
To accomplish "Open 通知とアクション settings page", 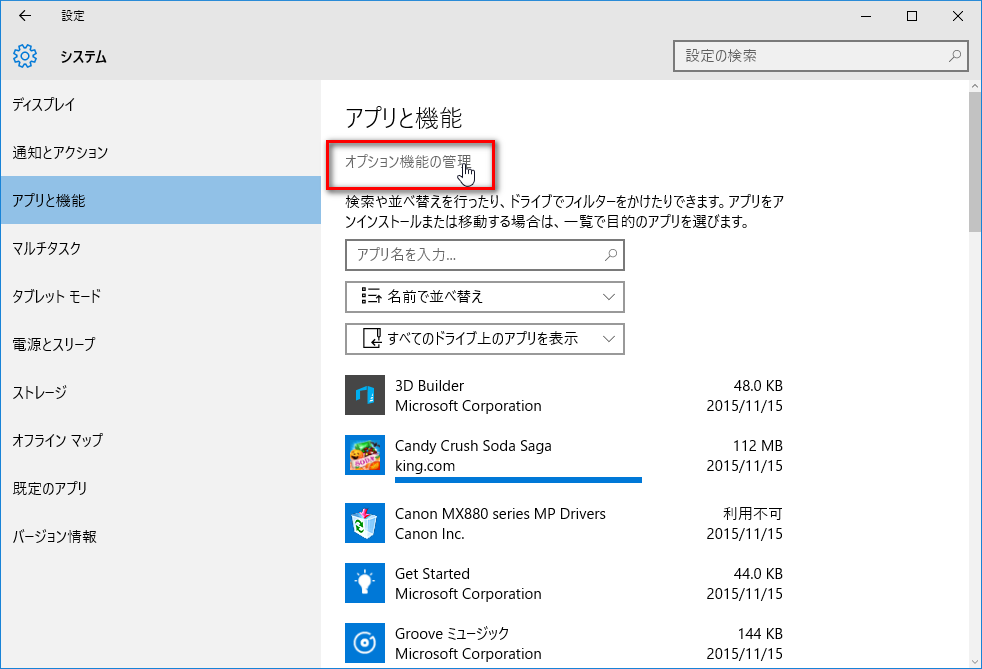I will click(161, 152).
